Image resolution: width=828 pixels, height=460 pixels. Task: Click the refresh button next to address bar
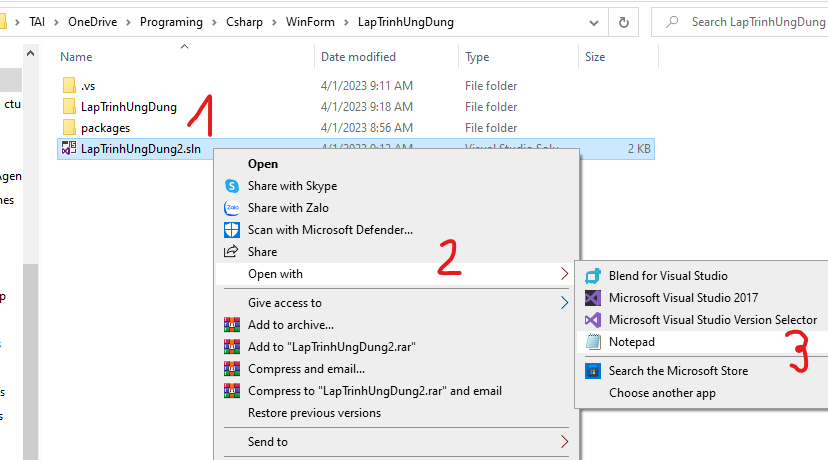tap(624, 22)
